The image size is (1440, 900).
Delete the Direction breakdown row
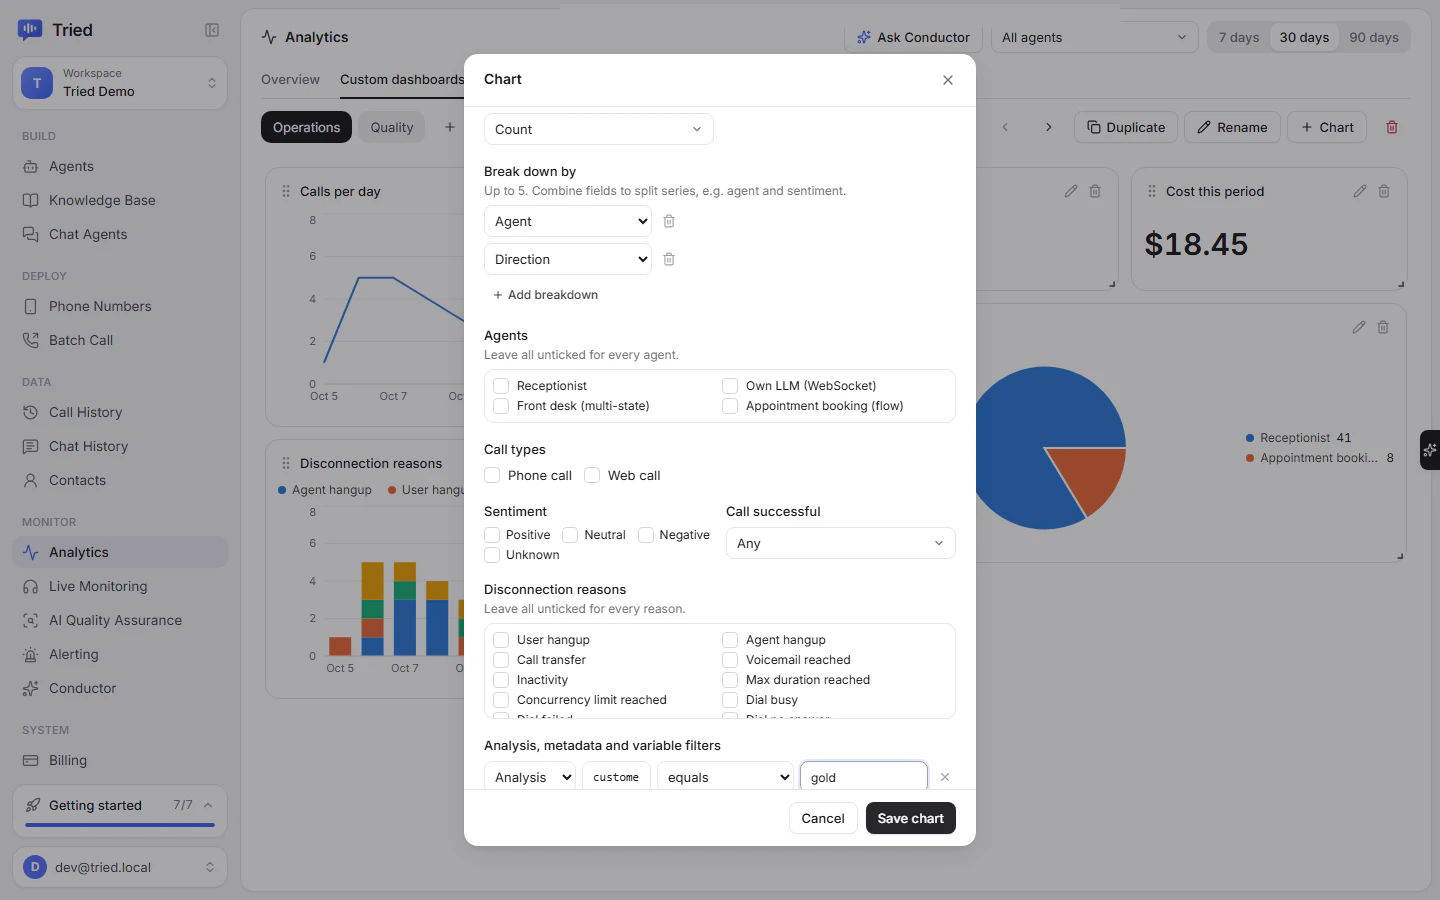(669, 259)
